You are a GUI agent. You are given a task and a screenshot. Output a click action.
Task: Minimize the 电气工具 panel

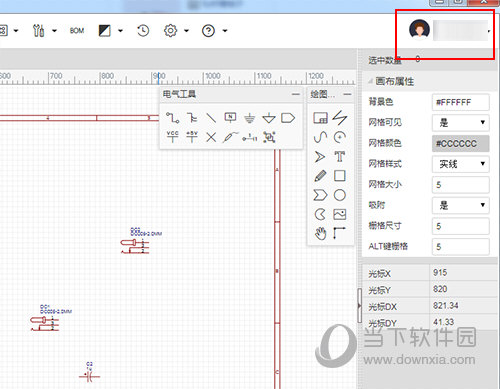296,94
